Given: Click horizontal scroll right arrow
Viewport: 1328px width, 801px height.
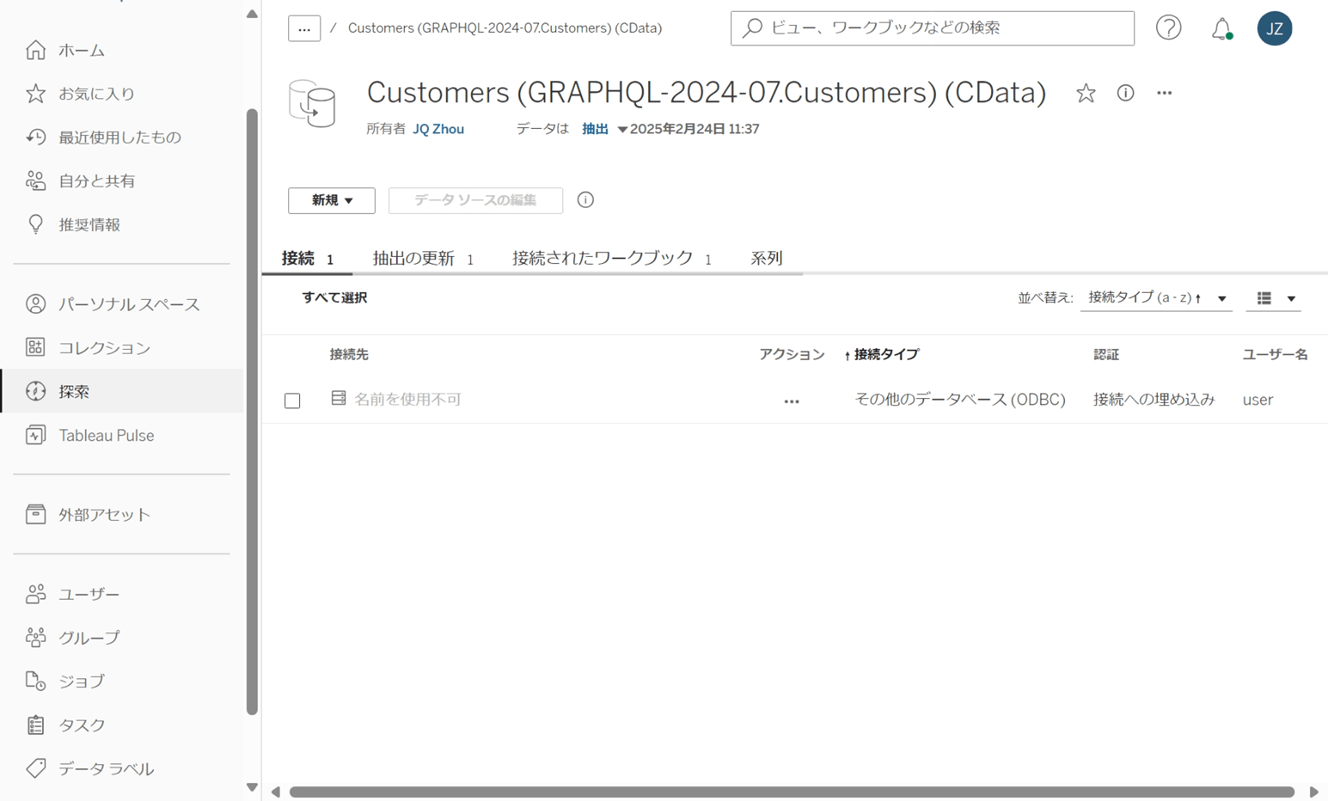Looking at the screenshot, I should 1314,792.
